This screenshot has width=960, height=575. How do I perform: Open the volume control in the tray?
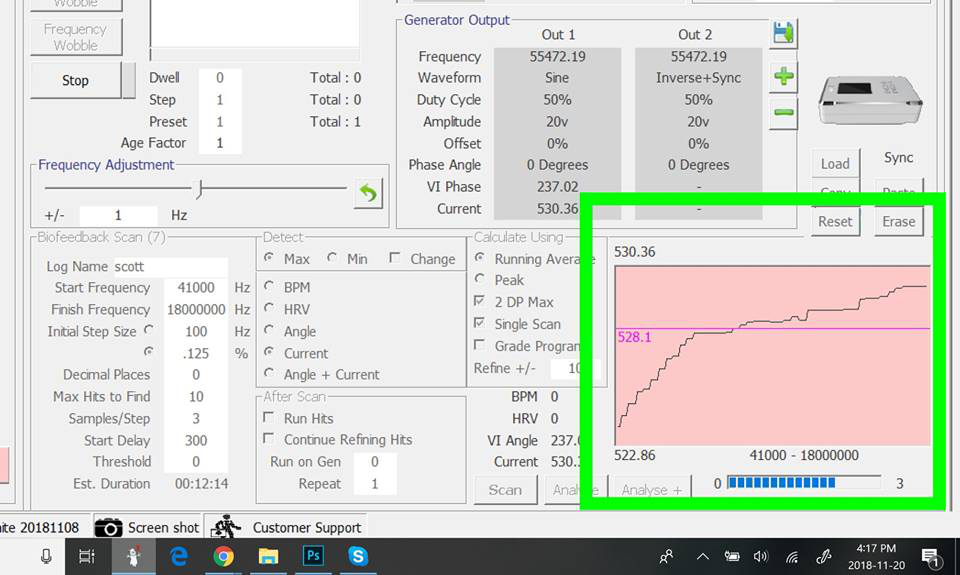click(x=760, y=556)
